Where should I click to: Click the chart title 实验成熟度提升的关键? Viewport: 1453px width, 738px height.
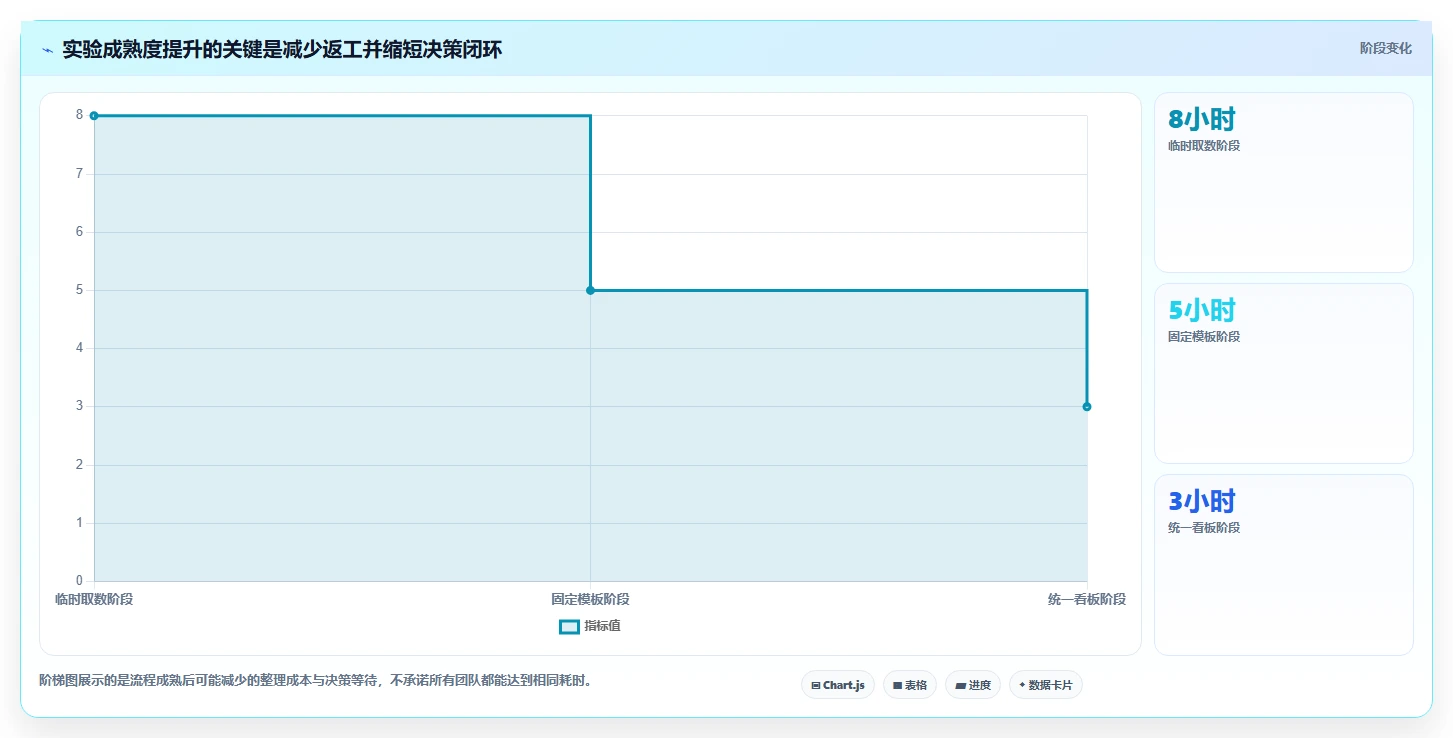(282, 49)
